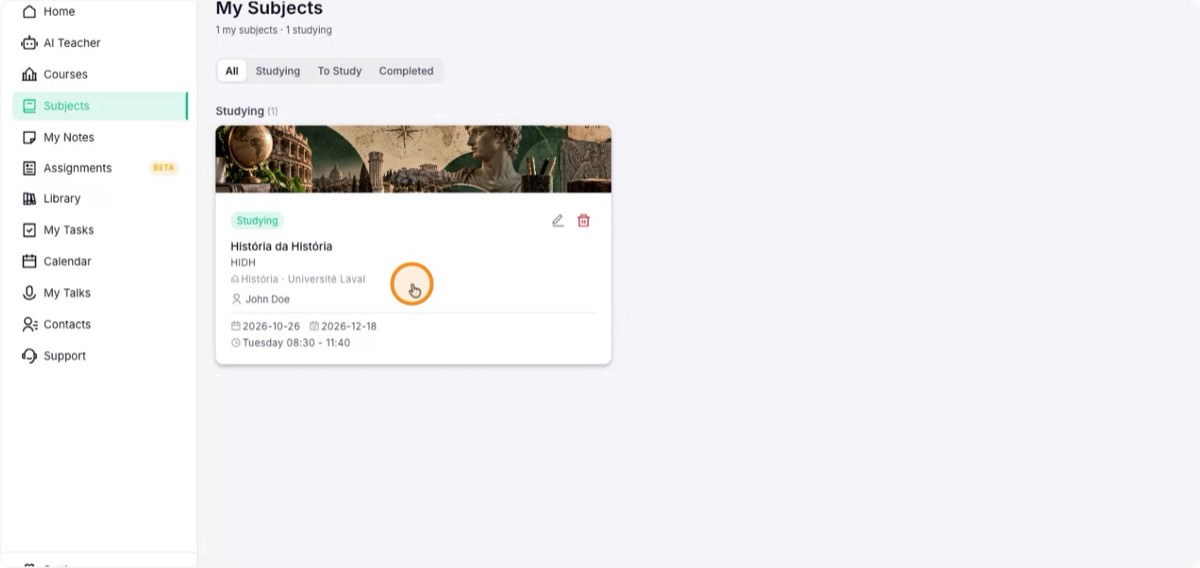Click the BETA badge next to Assignments

[164, 168]
